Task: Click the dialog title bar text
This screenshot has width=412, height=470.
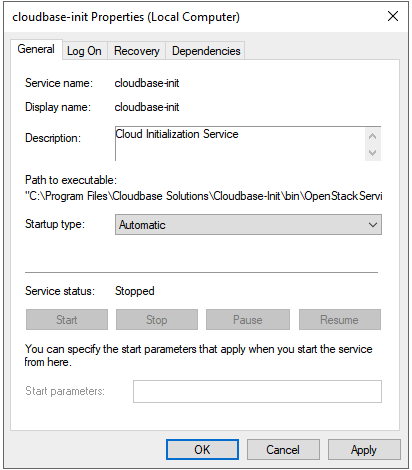Action: (x=126, y=17)
